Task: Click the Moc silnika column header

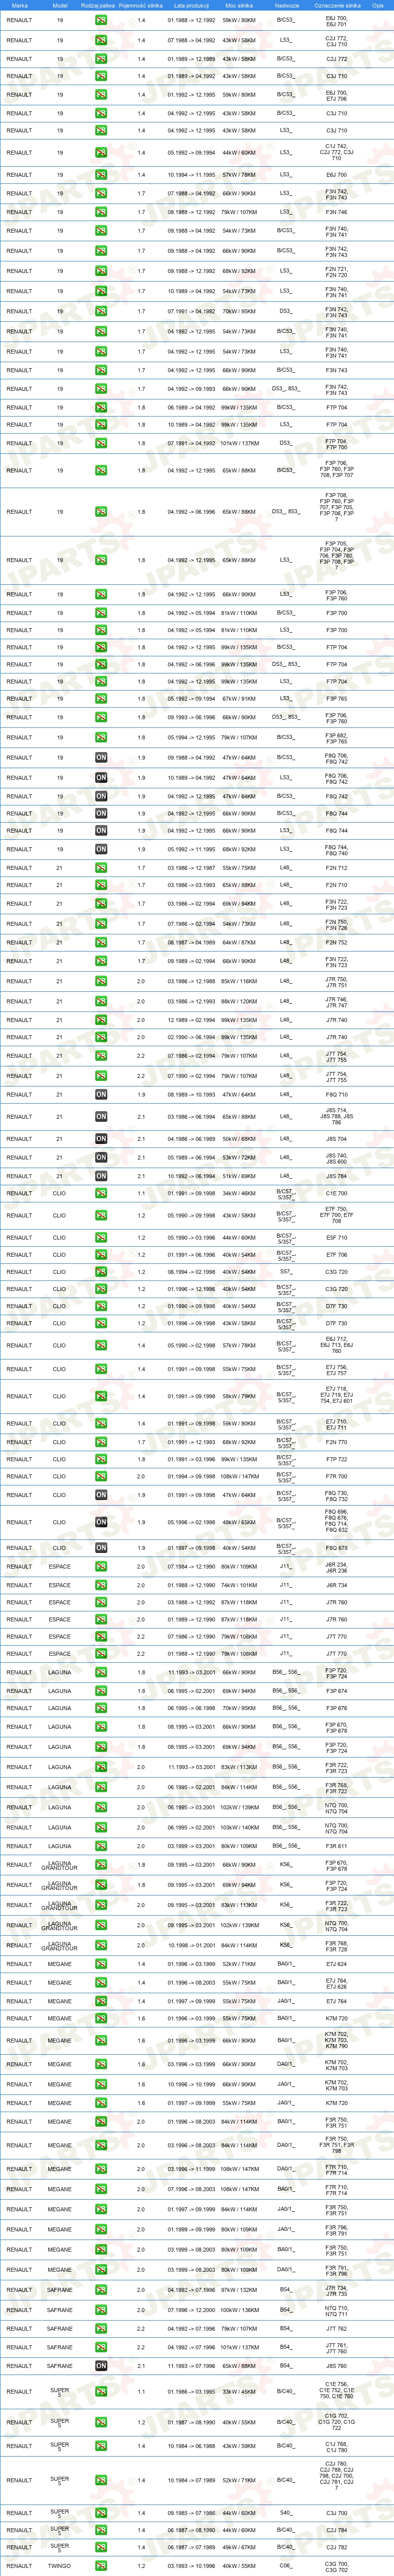Action: [x=239, y=5]
